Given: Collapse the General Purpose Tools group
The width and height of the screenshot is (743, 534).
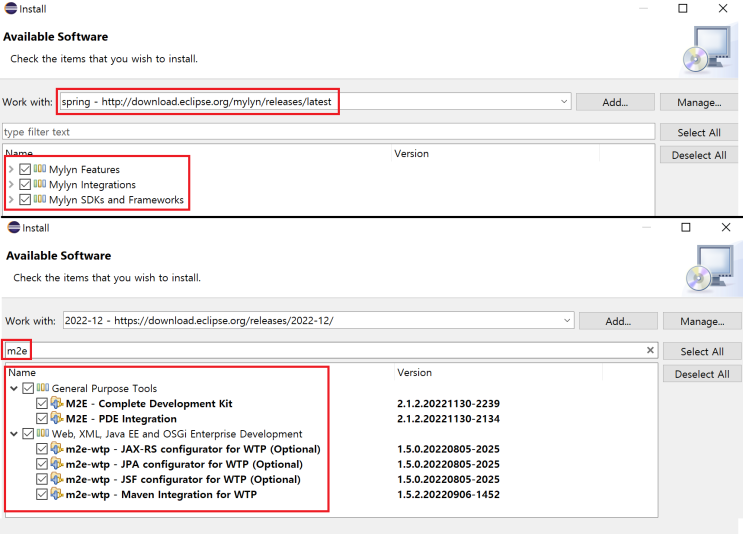Looking at the screenshot, I should (14, 389).
